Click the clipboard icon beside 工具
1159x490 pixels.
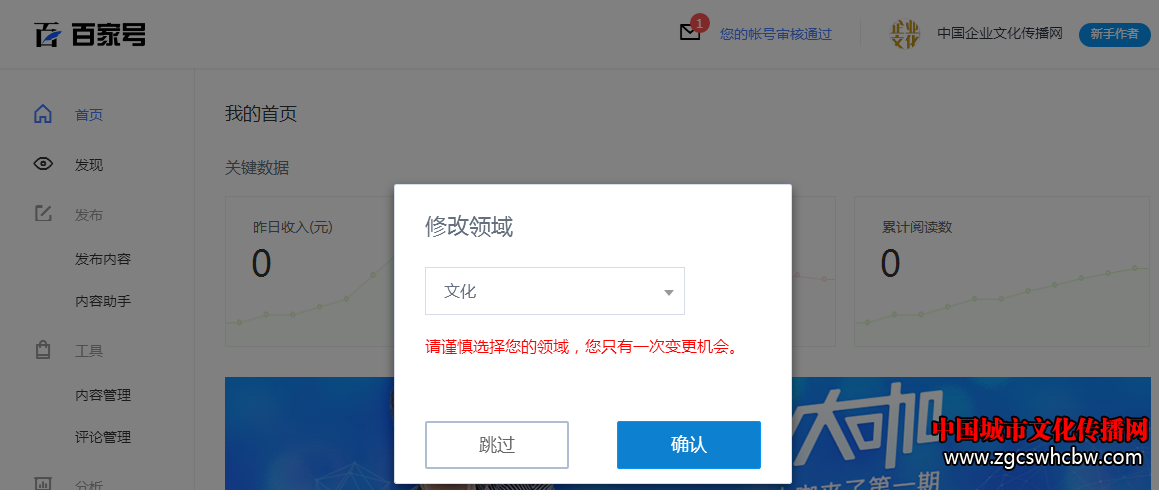tap(44, 350)
